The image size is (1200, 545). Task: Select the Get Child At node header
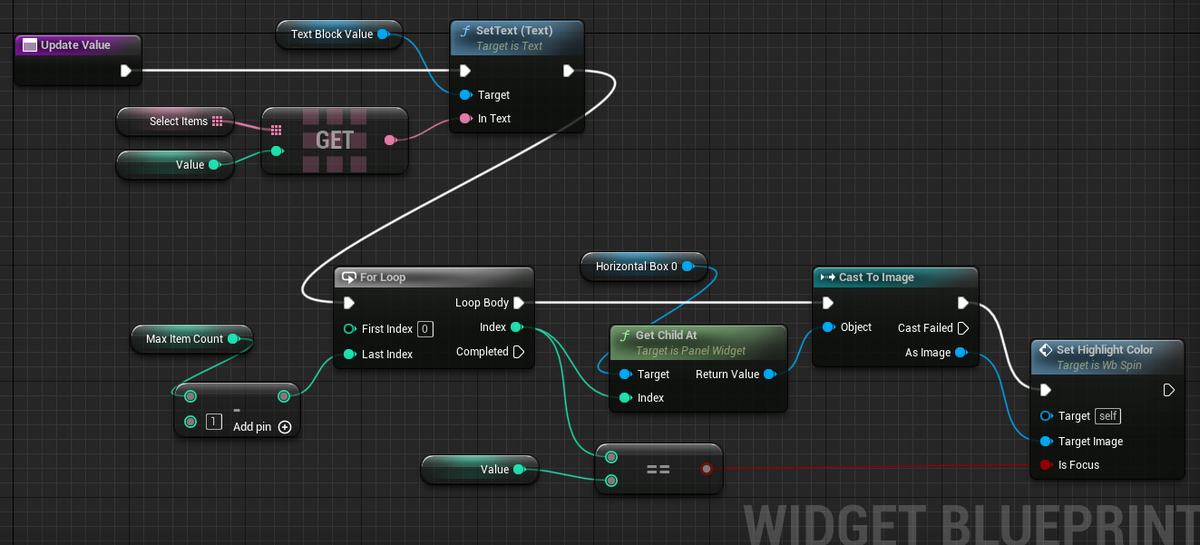(699, 342)
